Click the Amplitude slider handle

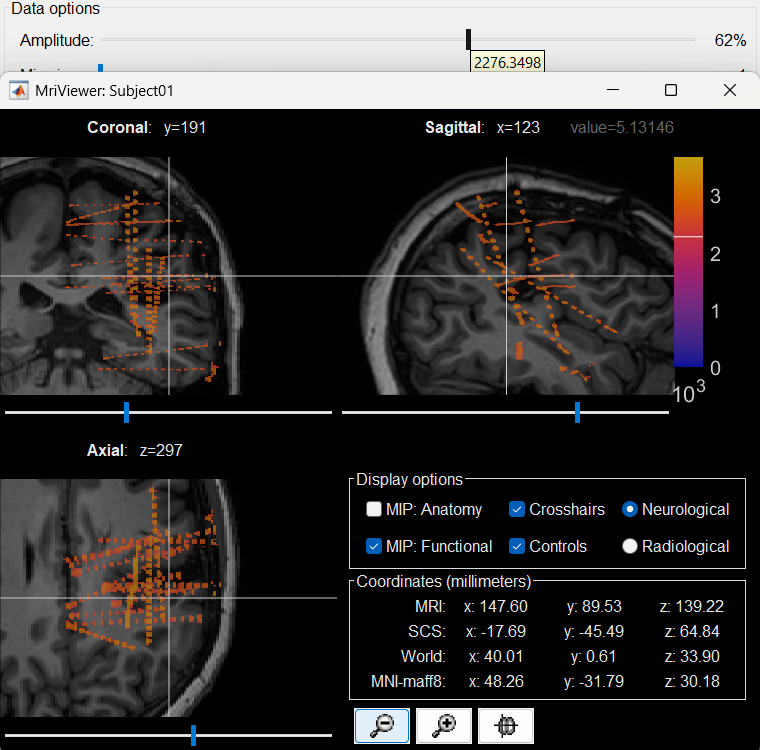tap(468, 40)
